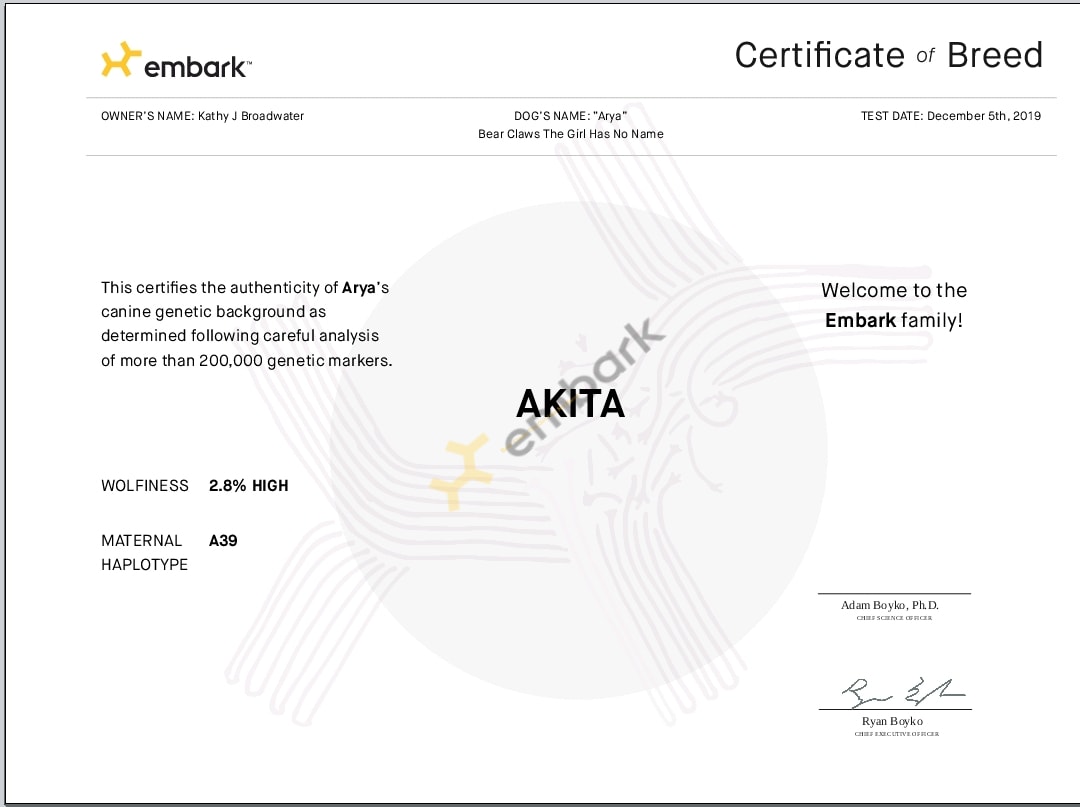
Task: Click the dog's name line reading "Arya"
Action: click(x=570, y=116)
